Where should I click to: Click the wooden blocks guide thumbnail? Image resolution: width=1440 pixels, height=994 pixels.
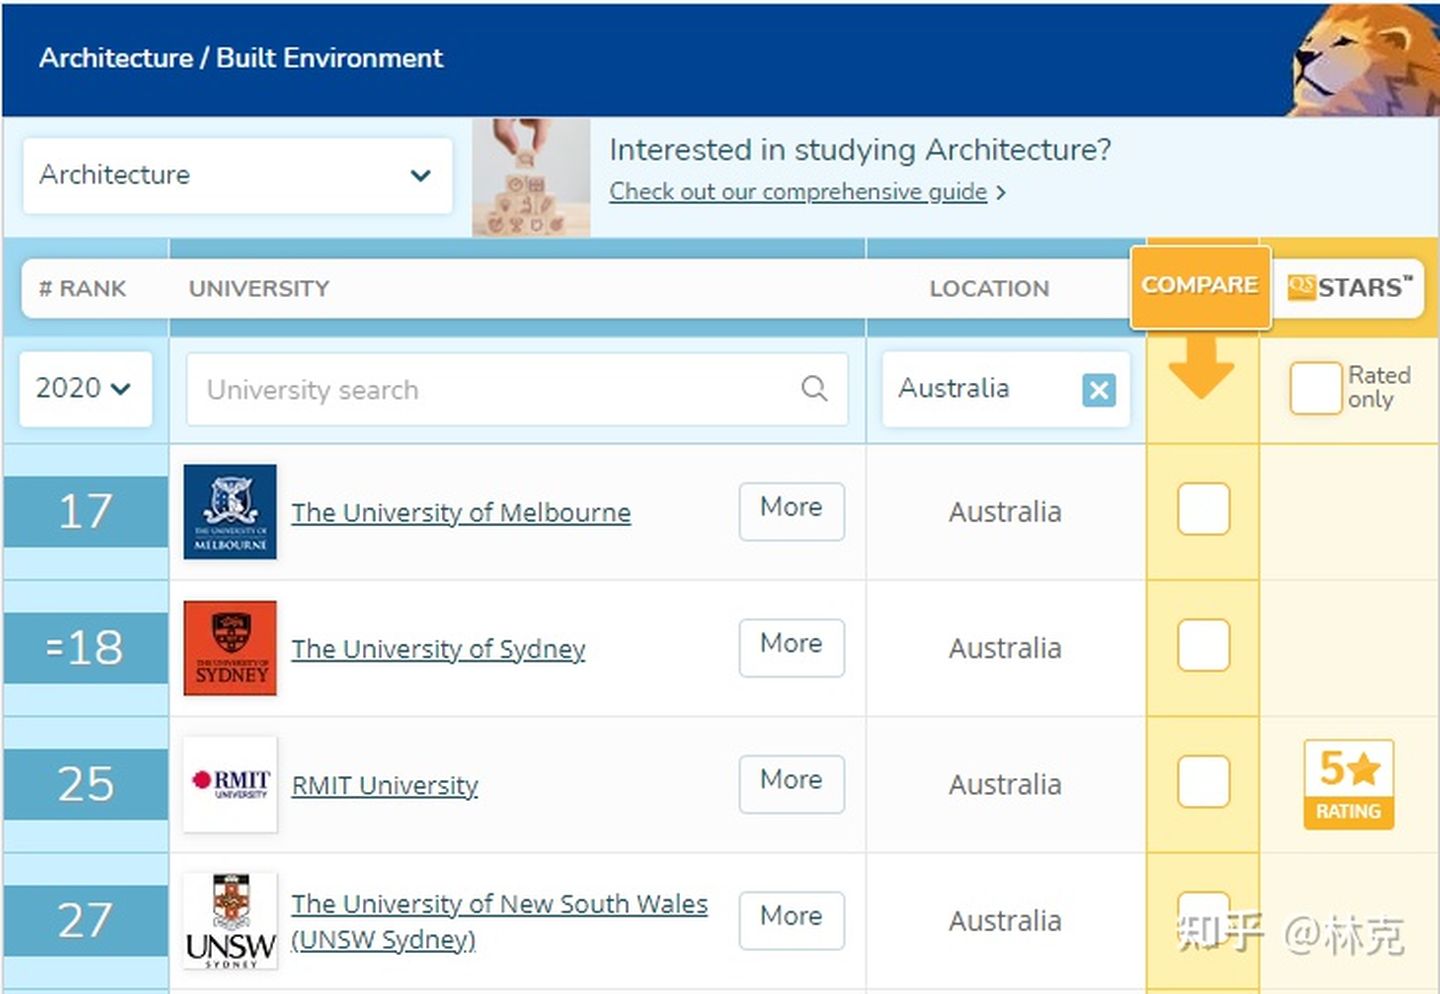pyautogui.click(x=531, y=177)
